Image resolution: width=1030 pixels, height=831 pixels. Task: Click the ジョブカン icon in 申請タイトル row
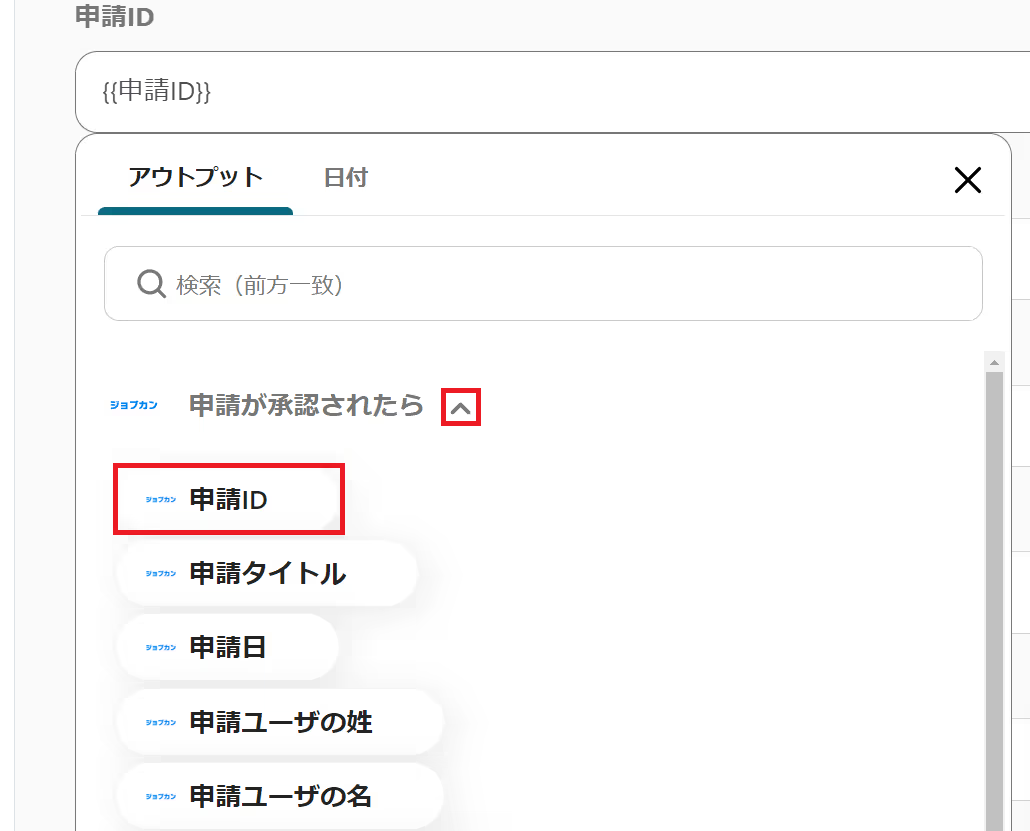pyautogui.click(x=161, y=574)
